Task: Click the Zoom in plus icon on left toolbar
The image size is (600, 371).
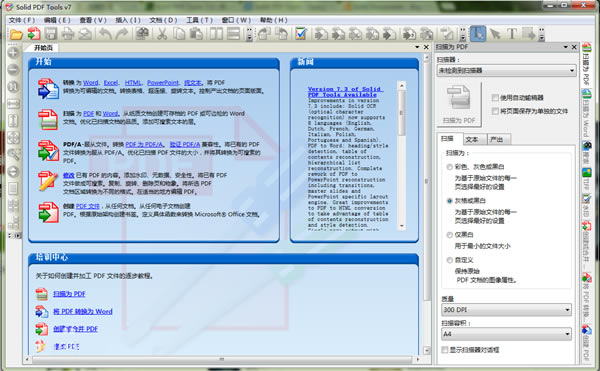Action: coord(13,52)
